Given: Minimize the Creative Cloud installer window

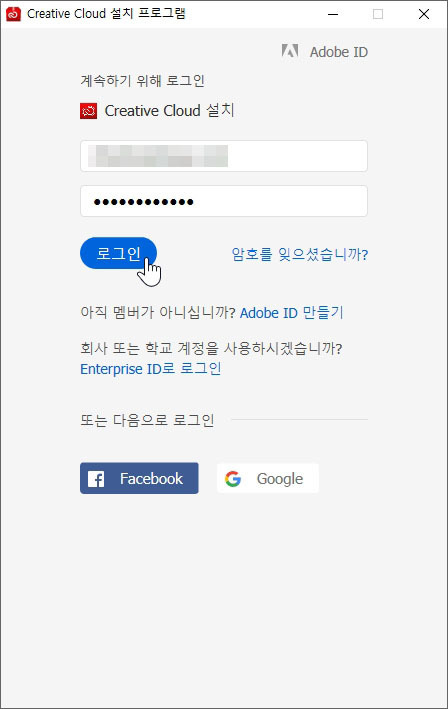Looking at the screenshot, I should pyautogui.click(x=333, y=14).
